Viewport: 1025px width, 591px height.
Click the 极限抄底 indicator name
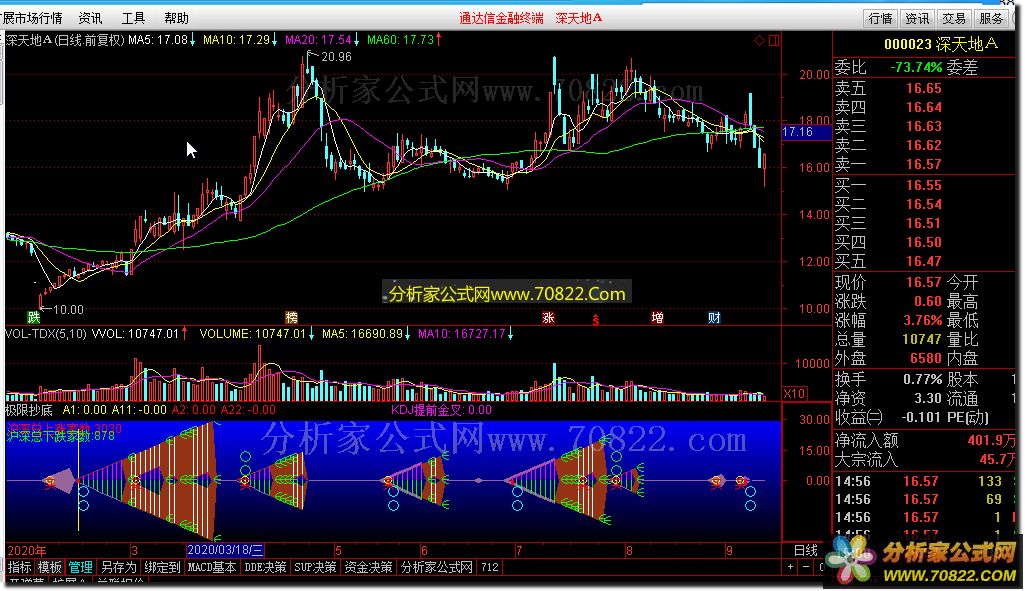tap(29, 410)
